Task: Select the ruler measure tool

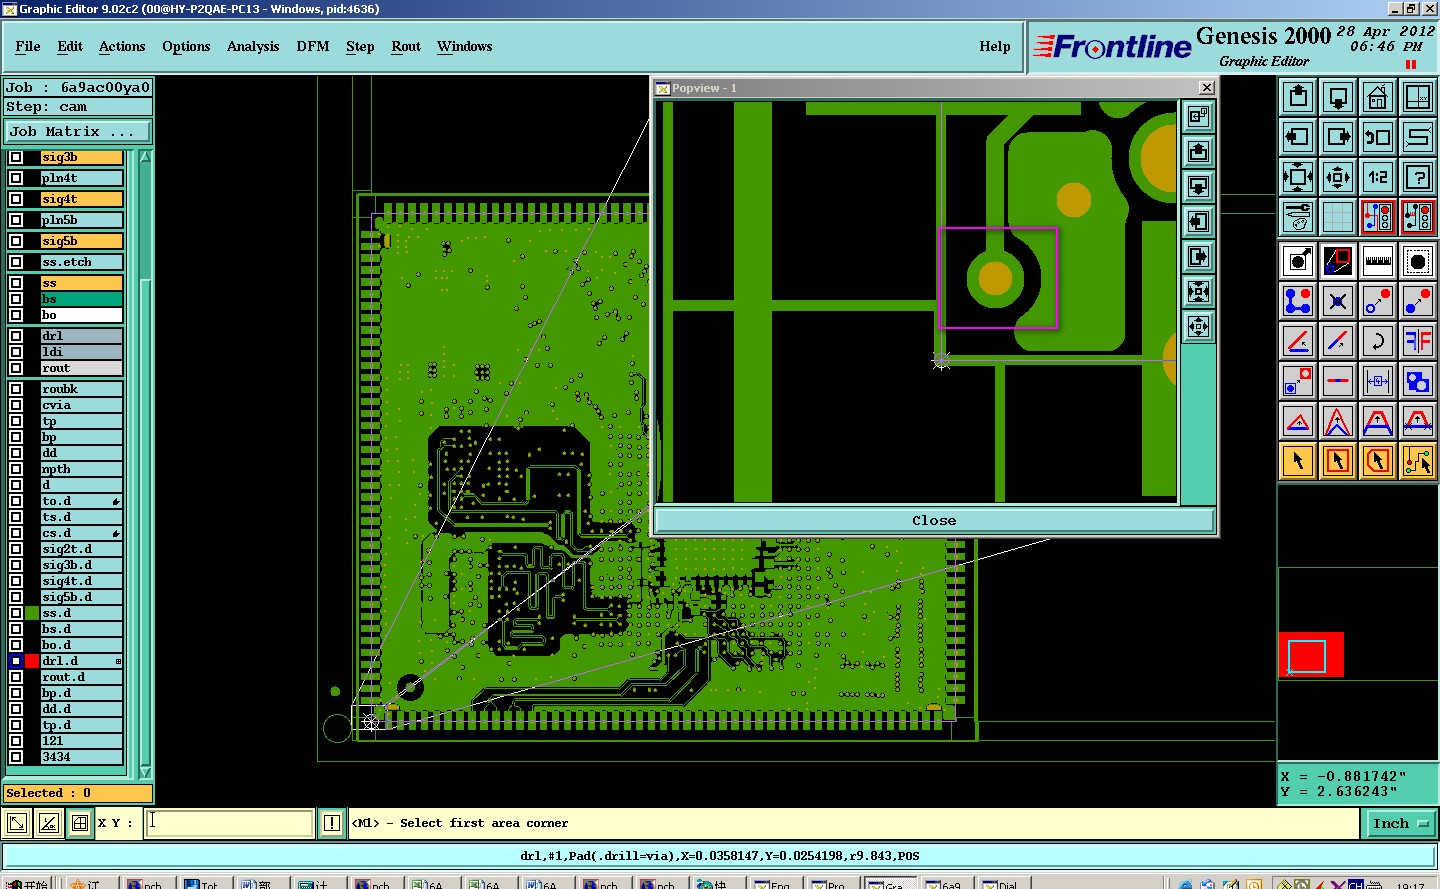Action: [1378, 262]
